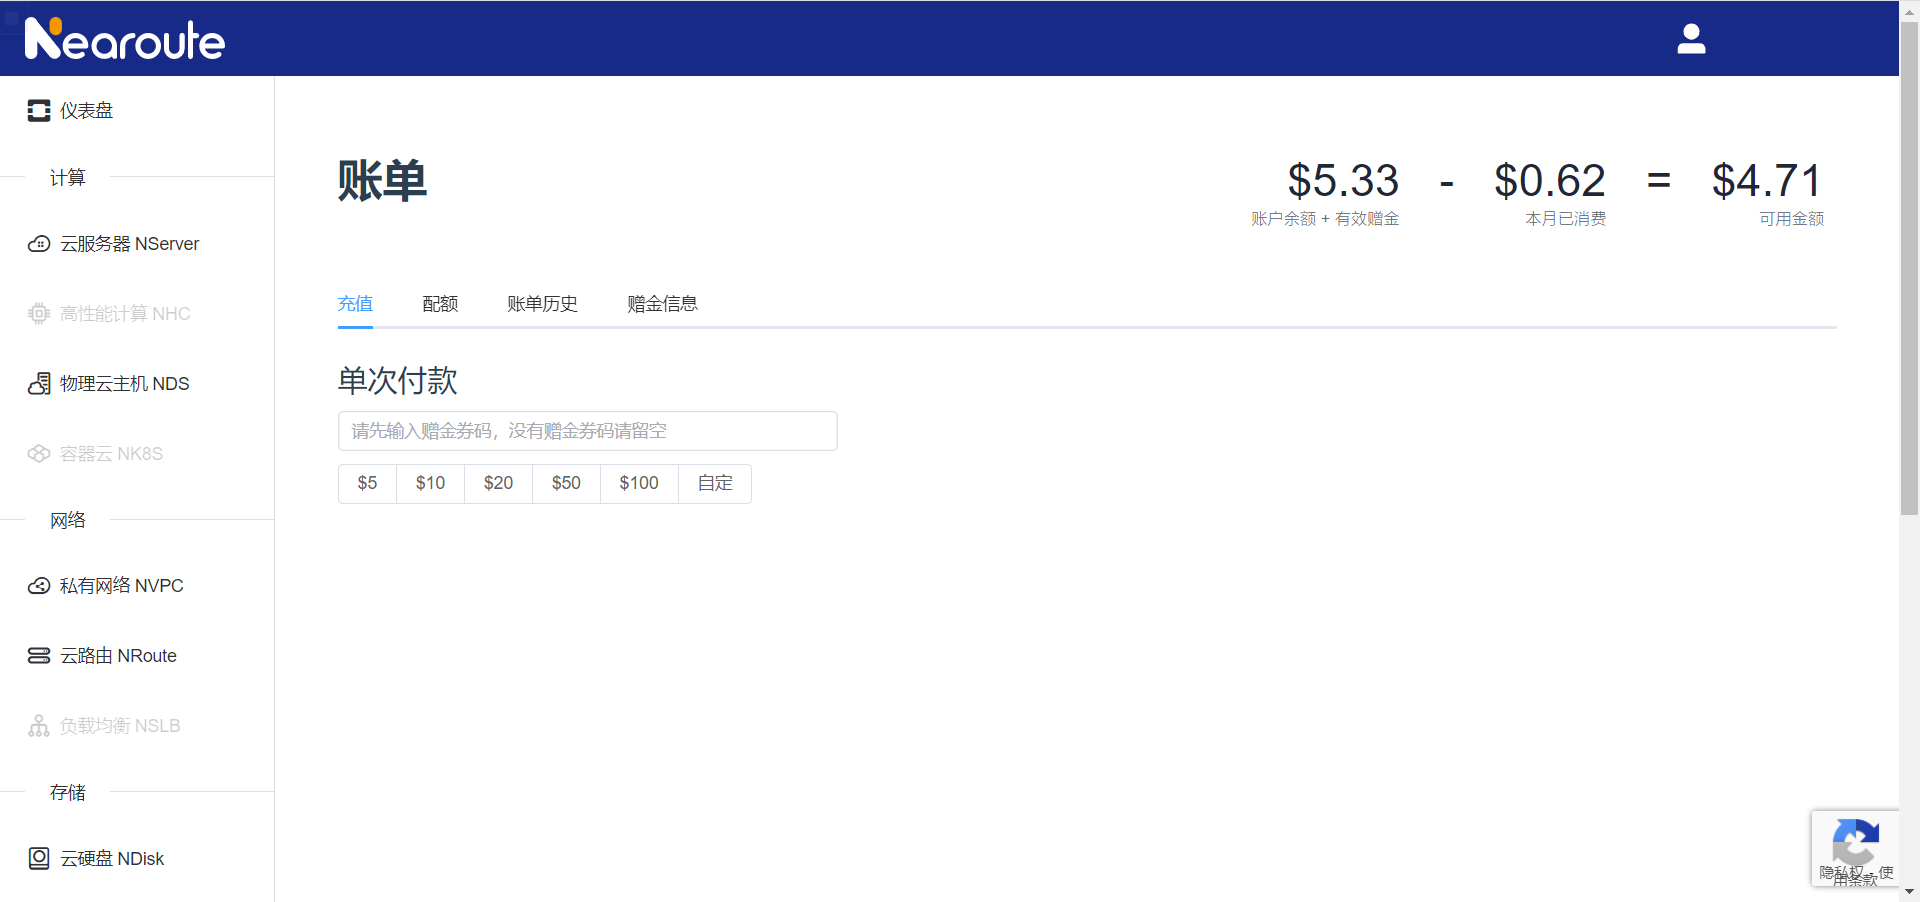The image size is (1920, 902).
Task: Open 高性能计算 NHC service
Action: [x=123, y=313]
